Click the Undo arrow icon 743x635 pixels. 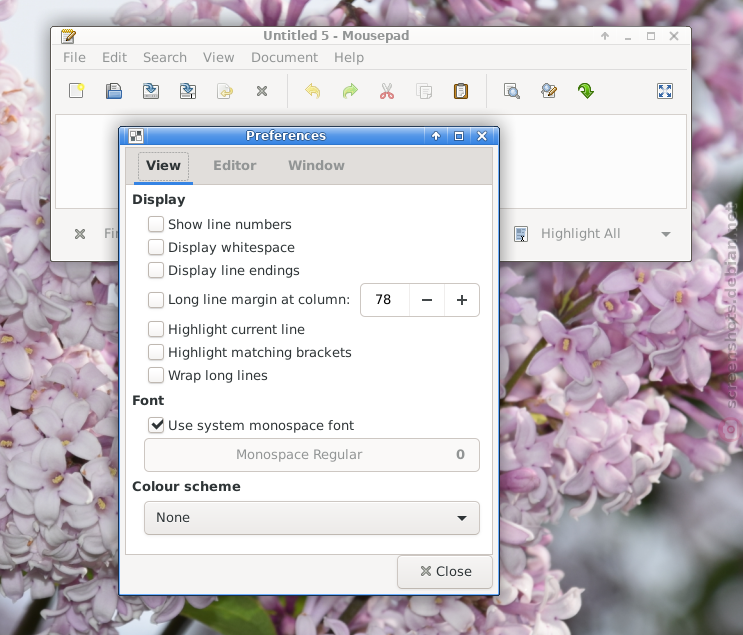pyautogui.click(x=313, y=91)
